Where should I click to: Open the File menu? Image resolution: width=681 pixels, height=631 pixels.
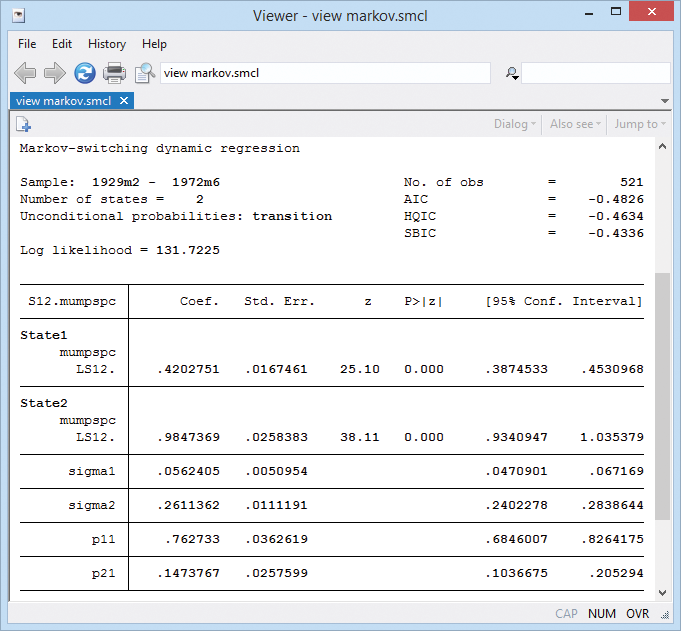tap(27, 44)
